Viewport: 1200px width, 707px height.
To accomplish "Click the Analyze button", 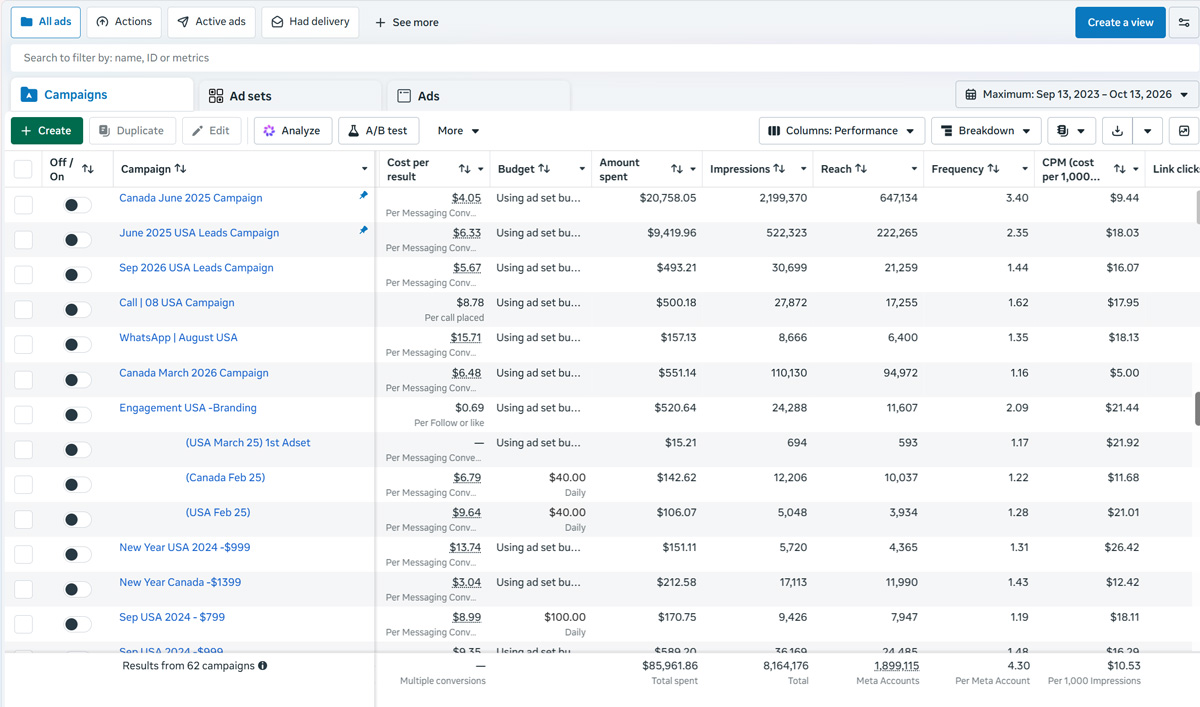I will tap(292, 131).
